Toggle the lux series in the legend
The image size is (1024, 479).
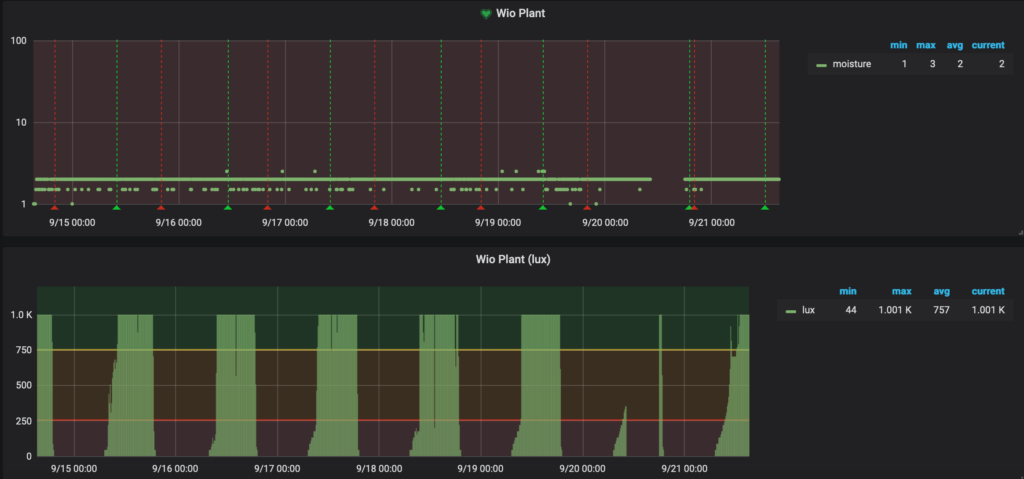808,310
